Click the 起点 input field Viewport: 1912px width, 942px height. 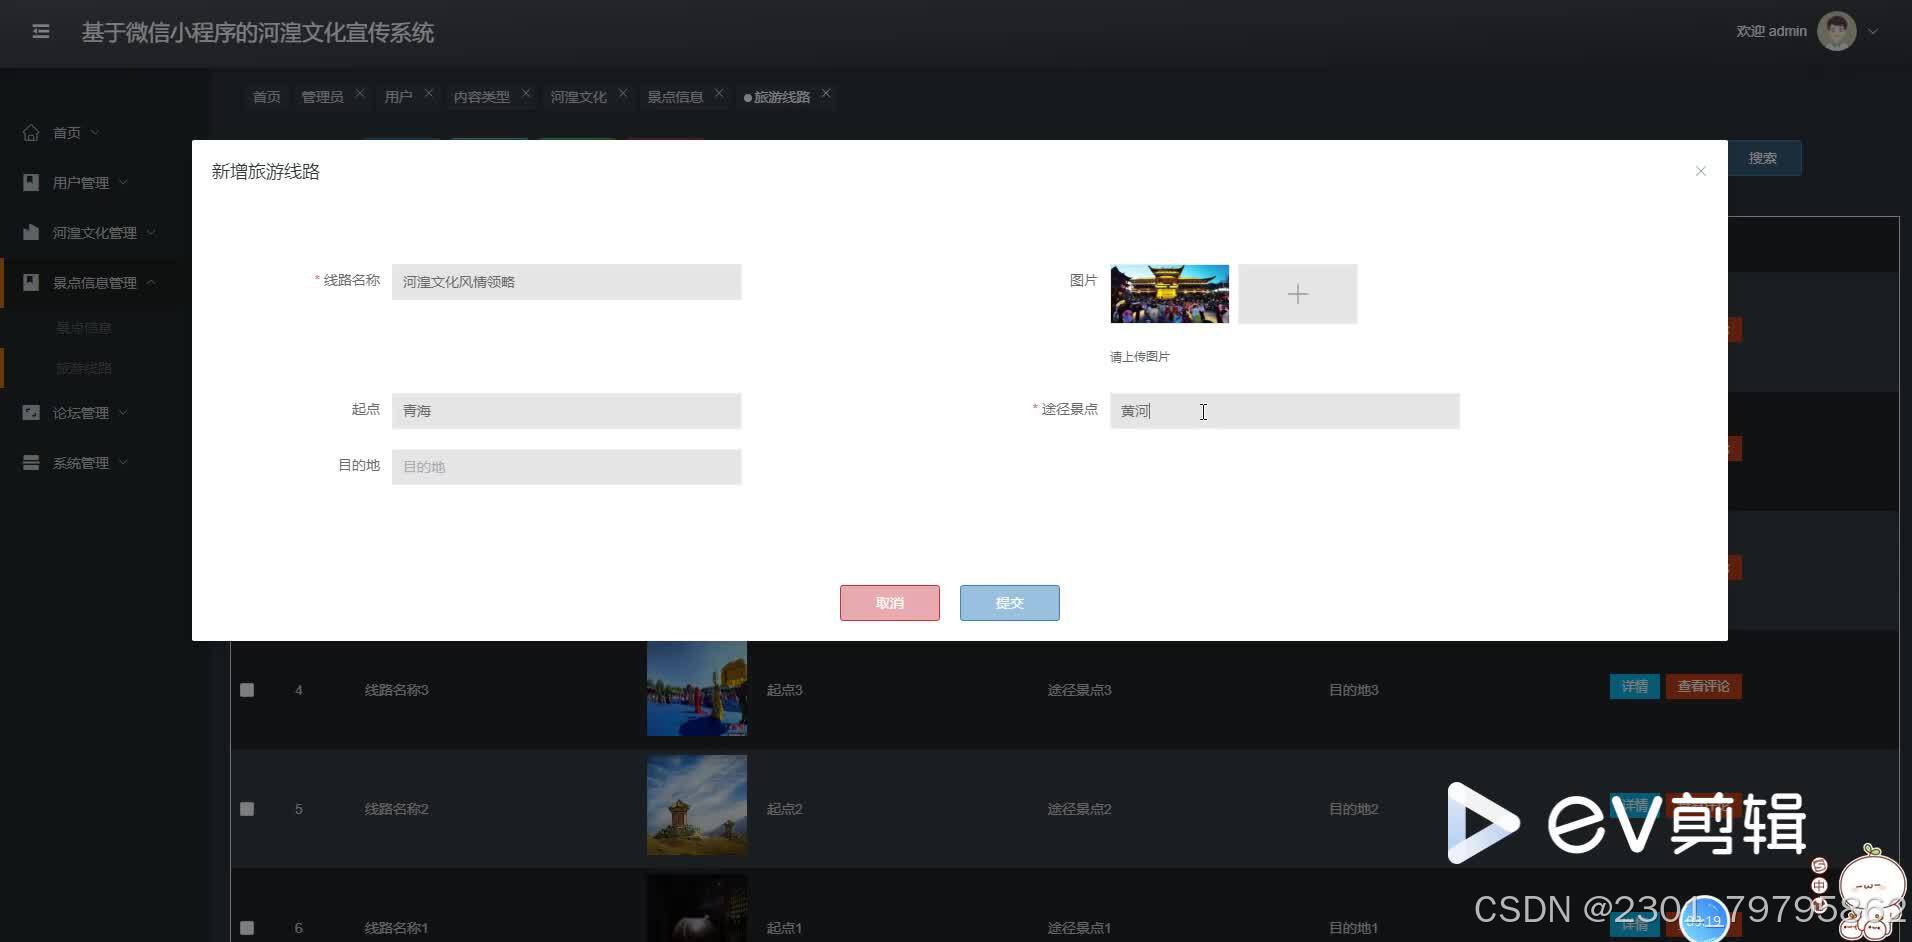coord(566,411)
